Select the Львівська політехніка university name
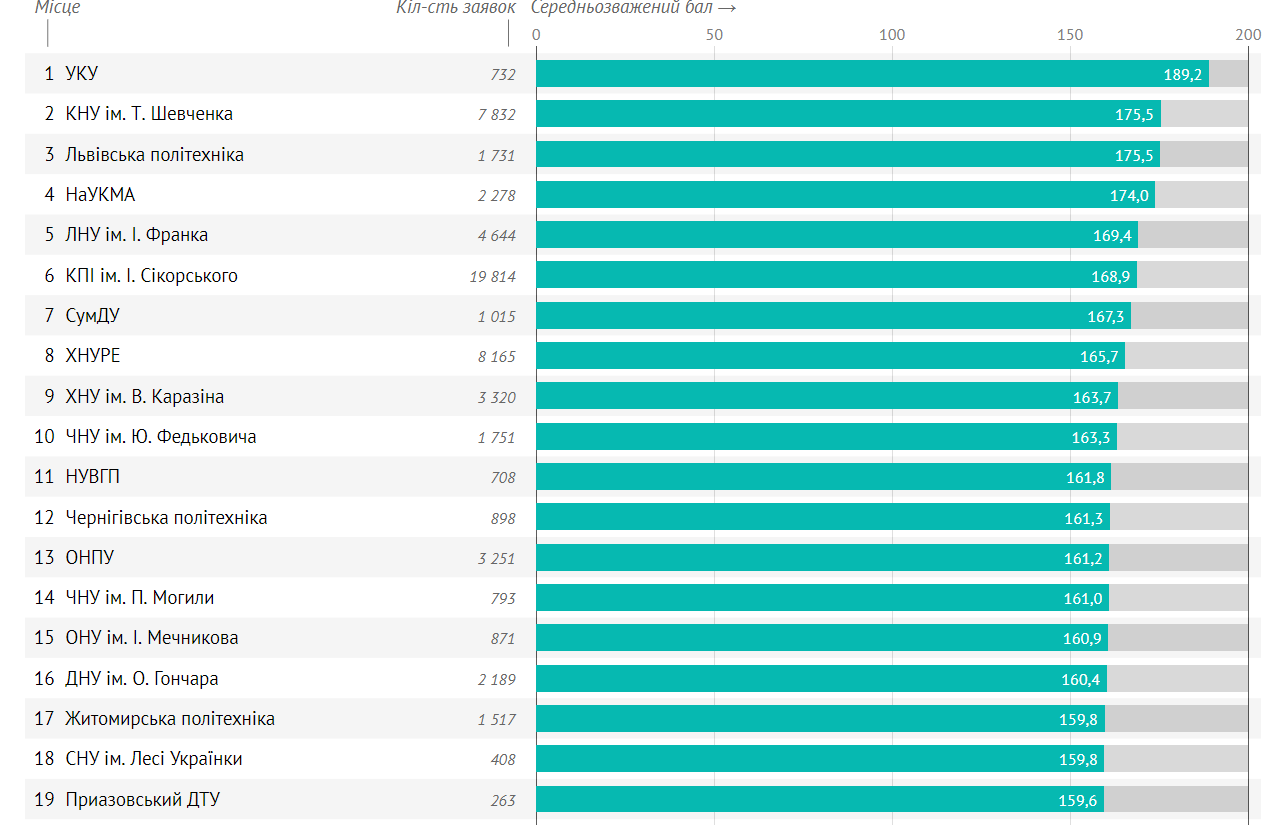 (x=154, y=155)
